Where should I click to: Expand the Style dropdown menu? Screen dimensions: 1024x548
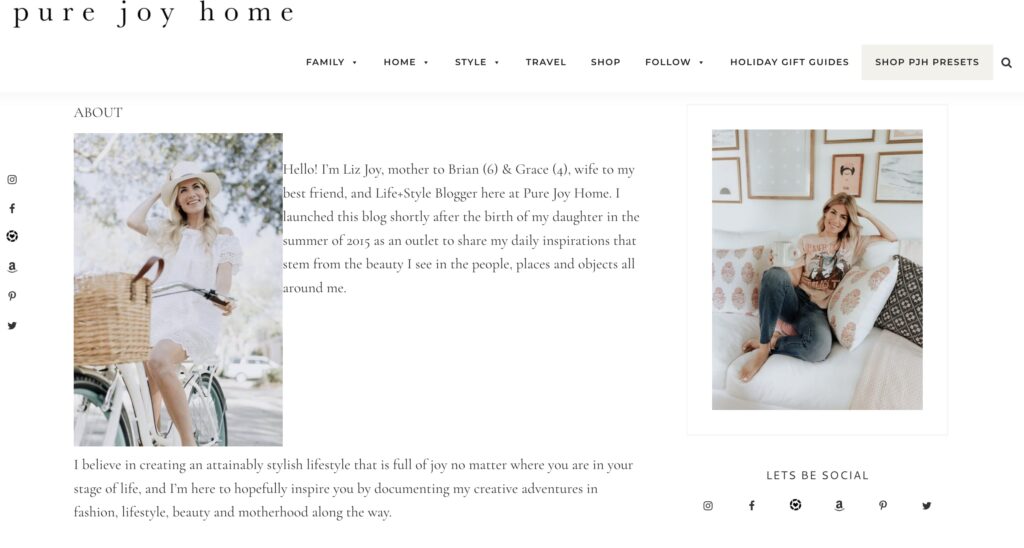click(477, 62)
